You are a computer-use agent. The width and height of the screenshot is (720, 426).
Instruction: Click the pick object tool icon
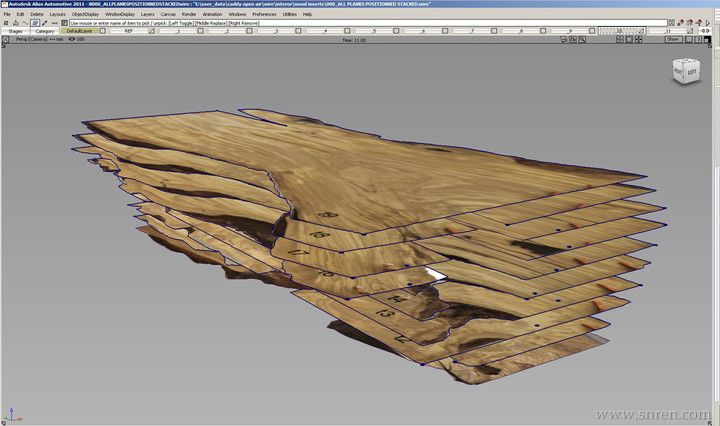pos(16,23)
